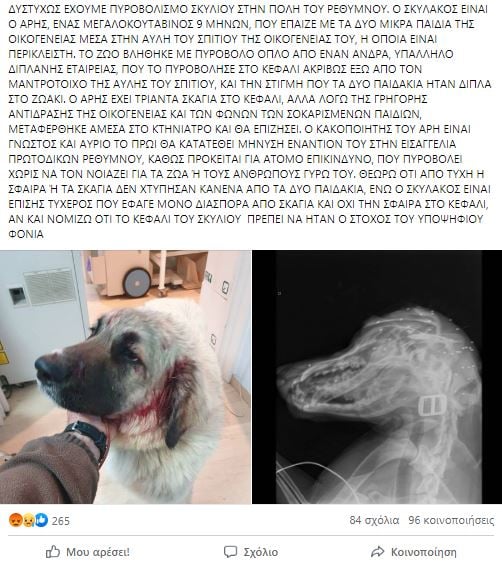Click the curved share arrow icon
The image size is (502, 566).
point(377,552)
